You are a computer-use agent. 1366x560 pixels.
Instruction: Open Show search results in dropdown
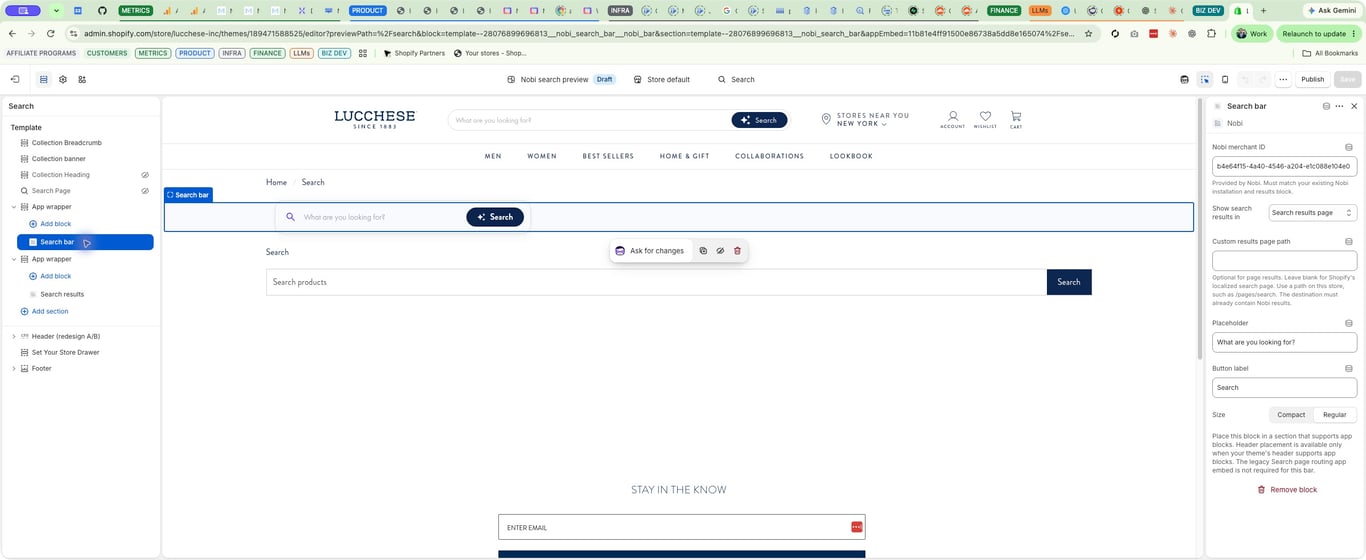click(1312, 213)
